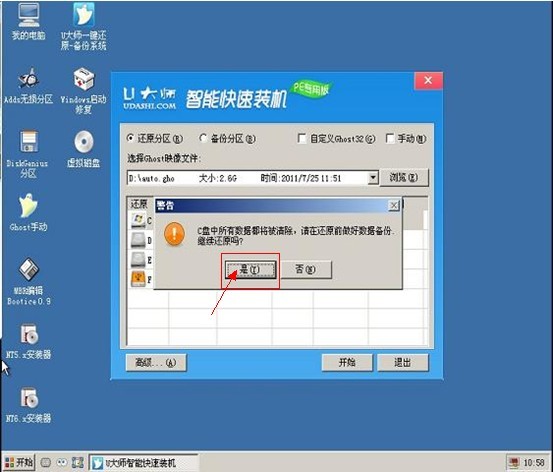Launch Ghost手动 ghost icon
The width and height of the screenshot is (553, 472).
click(x=28, y=212)
